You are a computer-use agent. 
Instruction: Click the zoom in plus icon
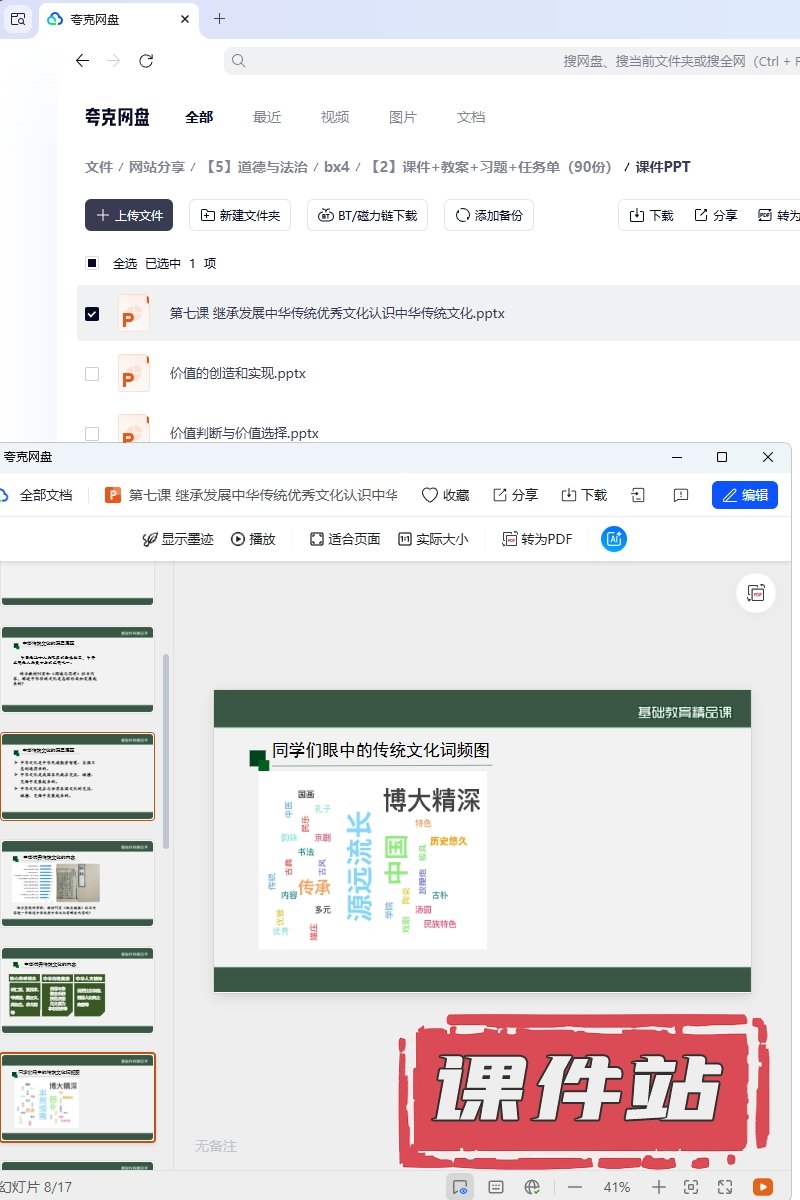tap(659, 1187)
